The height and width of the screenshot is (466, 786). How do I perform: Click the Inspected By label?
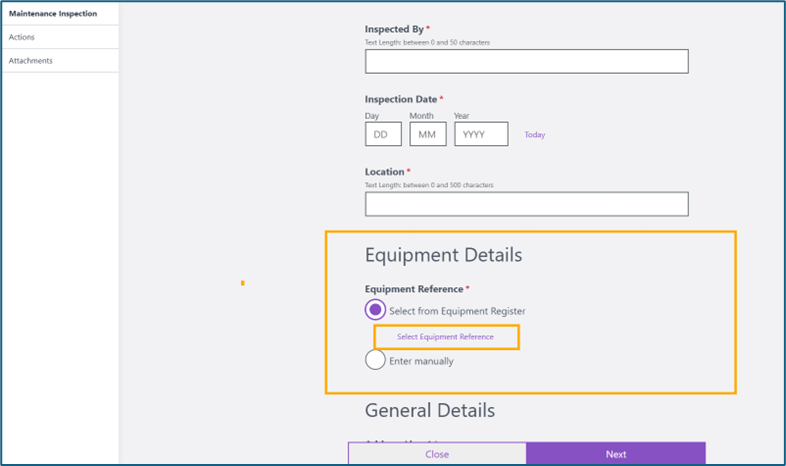coord(396,30)
